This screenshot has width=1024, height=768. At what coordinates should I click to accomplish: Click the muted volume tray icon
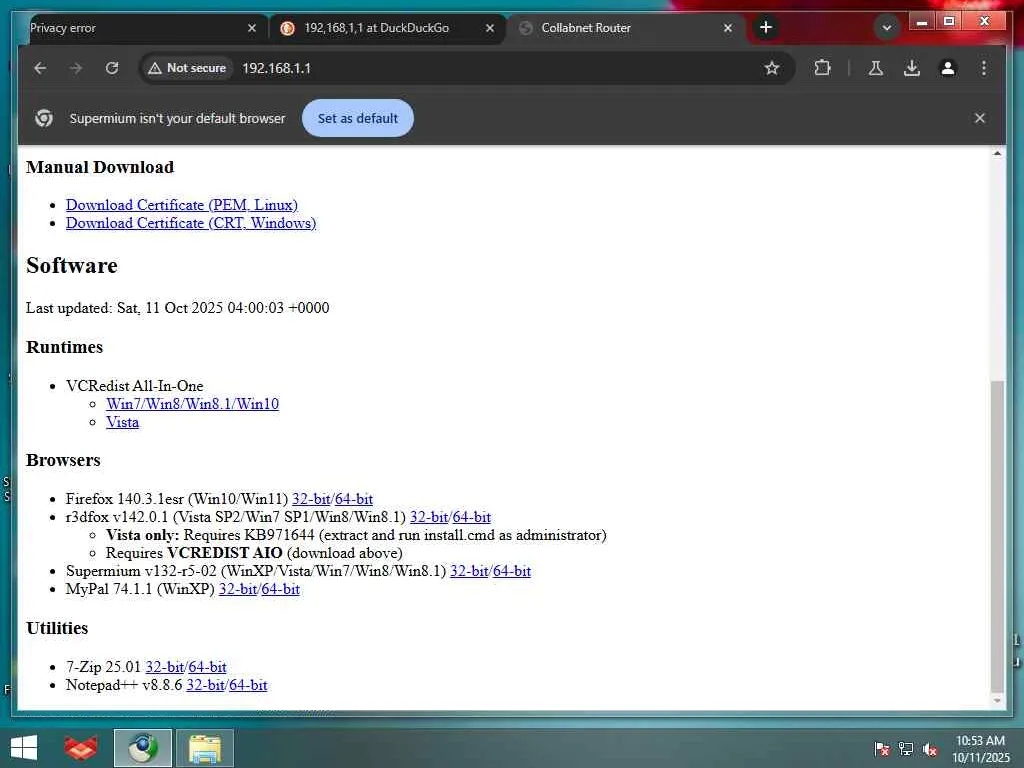pyautogui.click(x=930, y=749)
